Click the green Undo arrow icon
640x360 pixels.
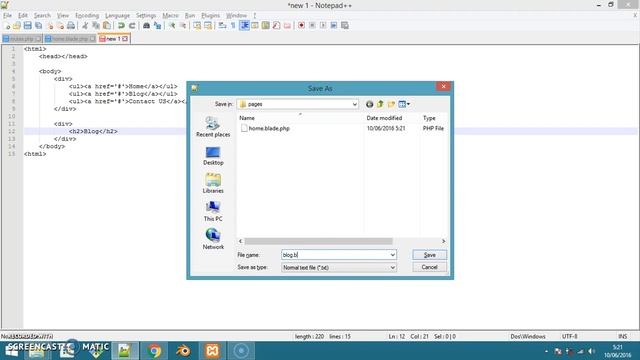click(x=121, y=26)
